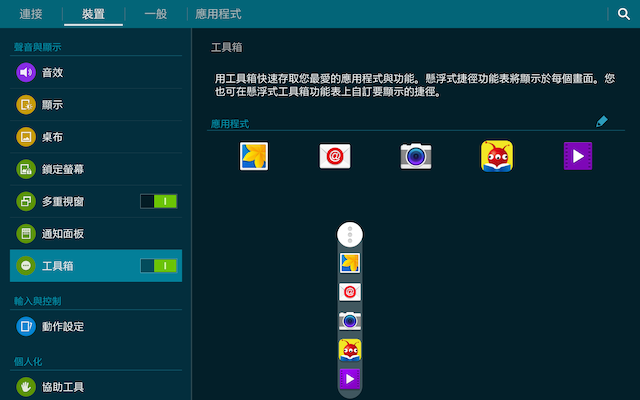Open the 多重視窗 settings label
640x400 pixels.
click(x=63, y=201)
